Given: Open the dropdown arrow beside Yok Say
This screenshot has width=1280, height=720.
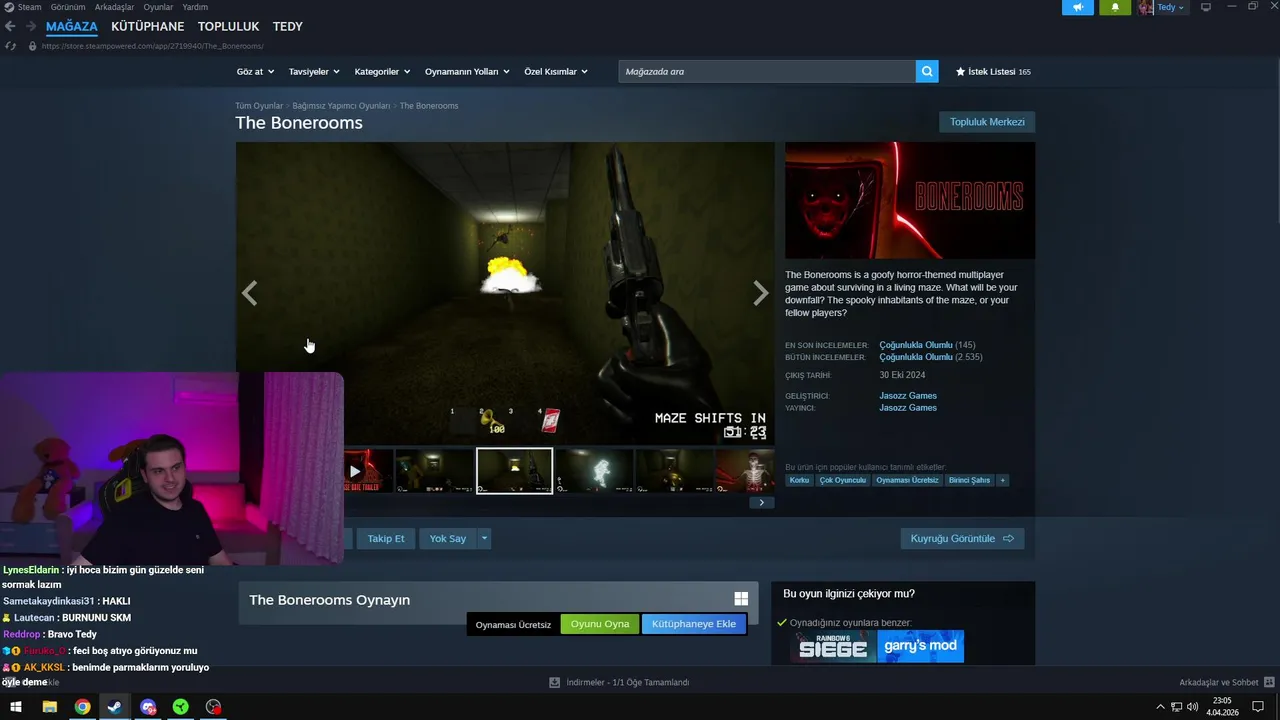Looking at the screenshot, I should pyautogui.click(x=484, y=538).
